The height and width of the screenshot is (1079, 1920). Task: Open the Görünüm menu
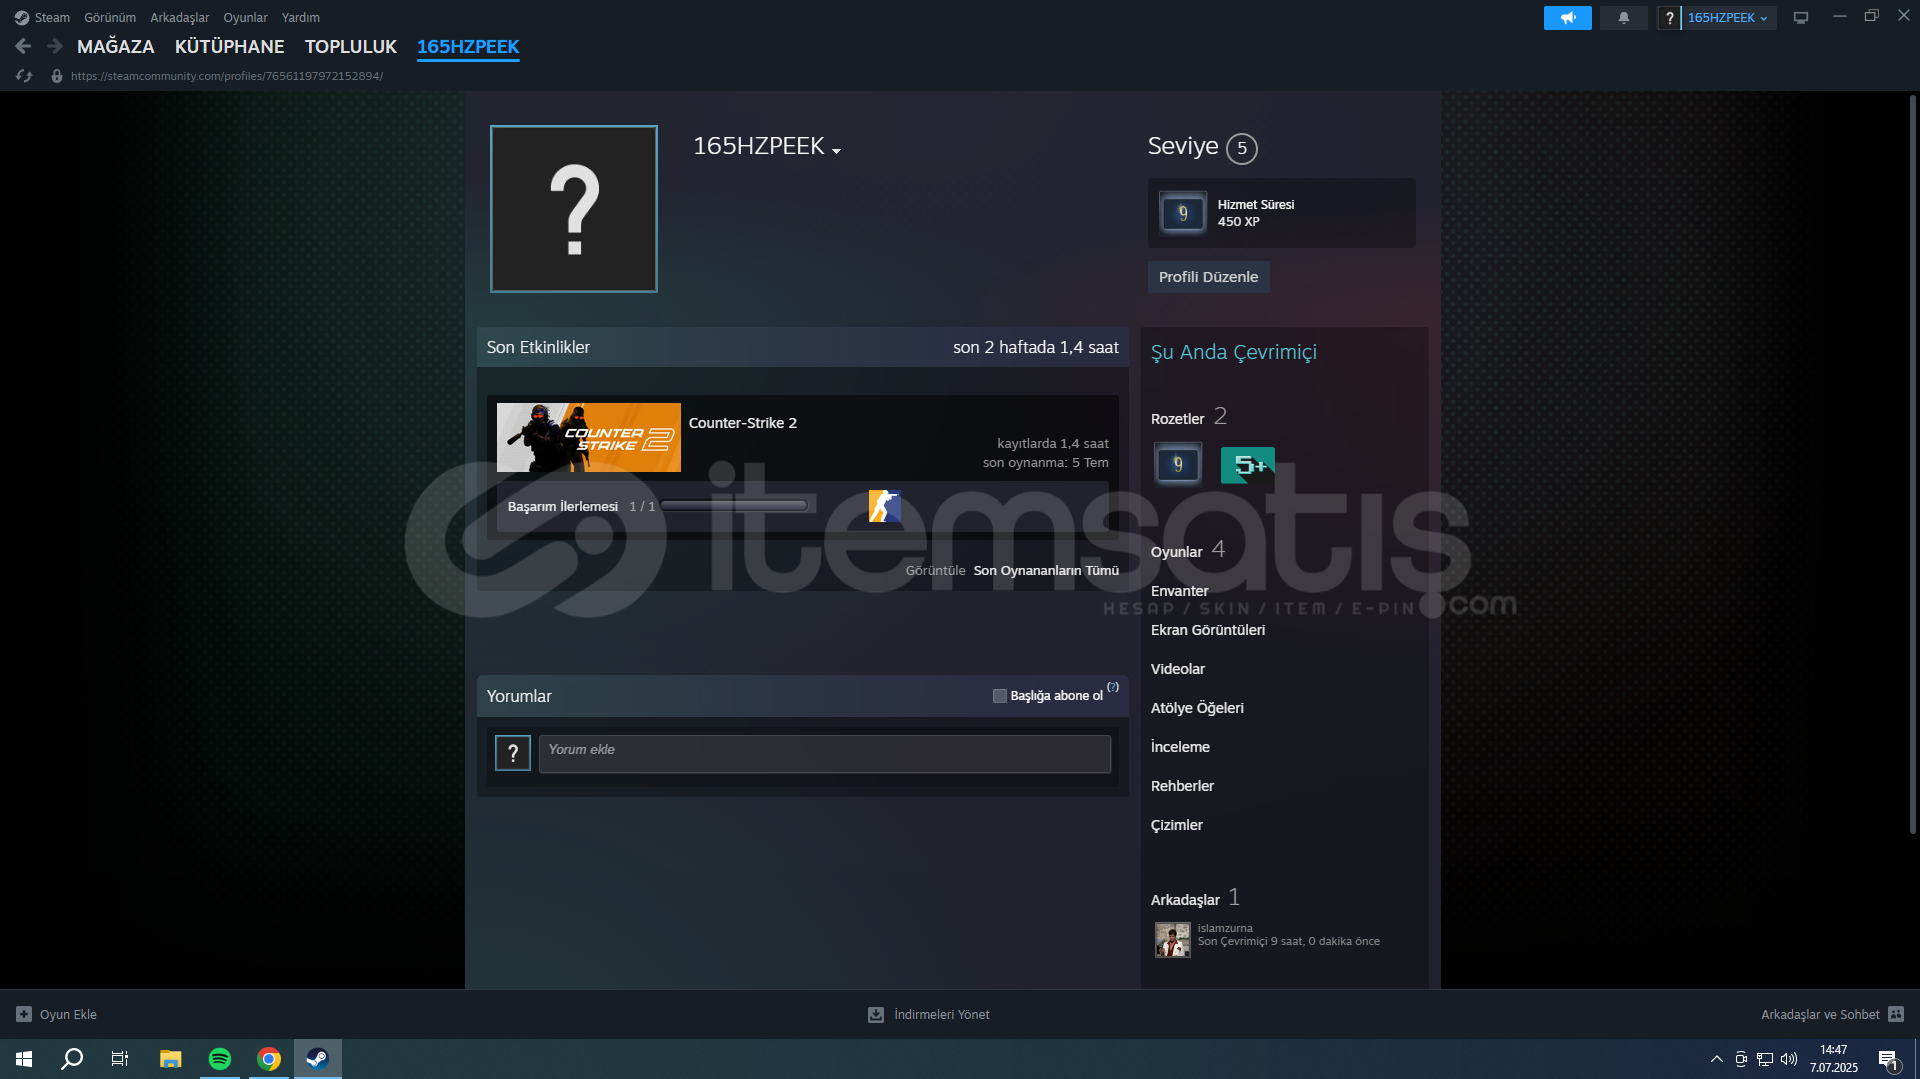(110, 18)
